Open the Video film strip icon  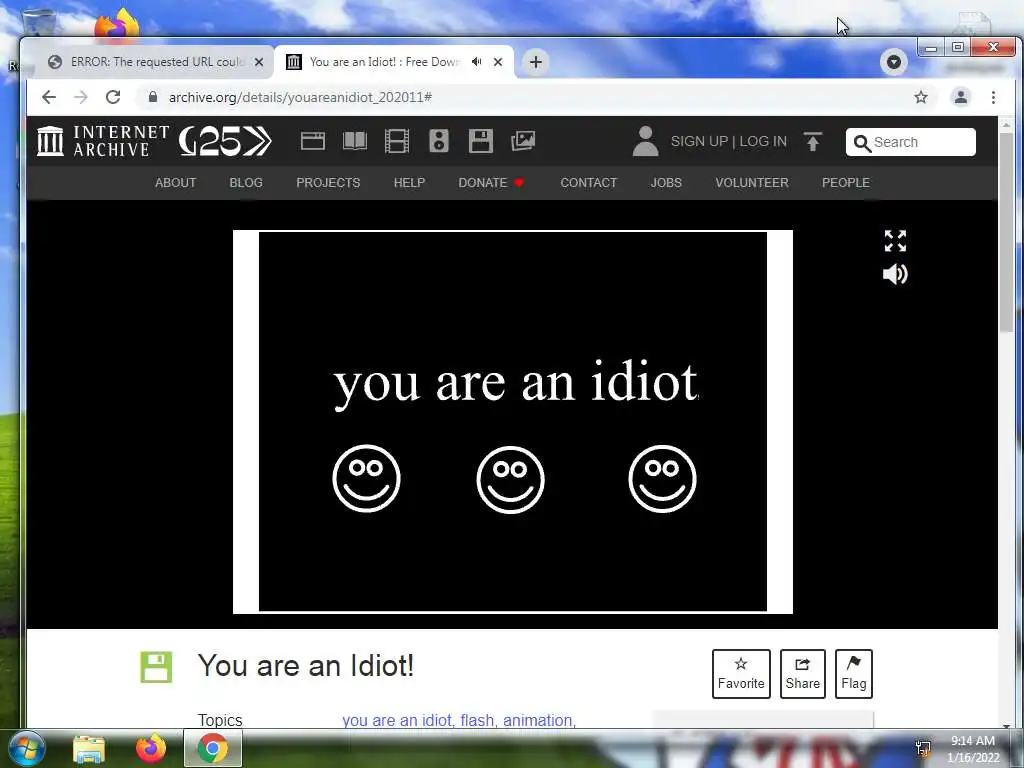(x=397, y=141)
